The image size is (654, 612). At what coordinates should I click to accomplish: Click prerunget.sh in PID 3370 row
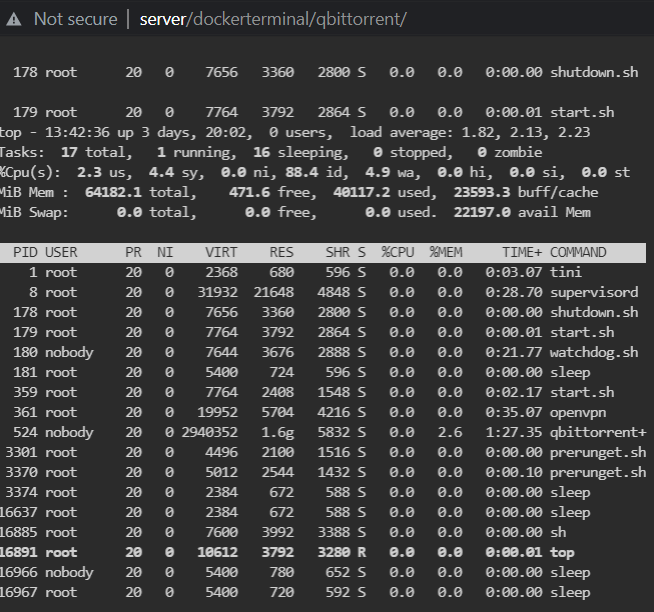pyautogui.click(x=598, y=473)
